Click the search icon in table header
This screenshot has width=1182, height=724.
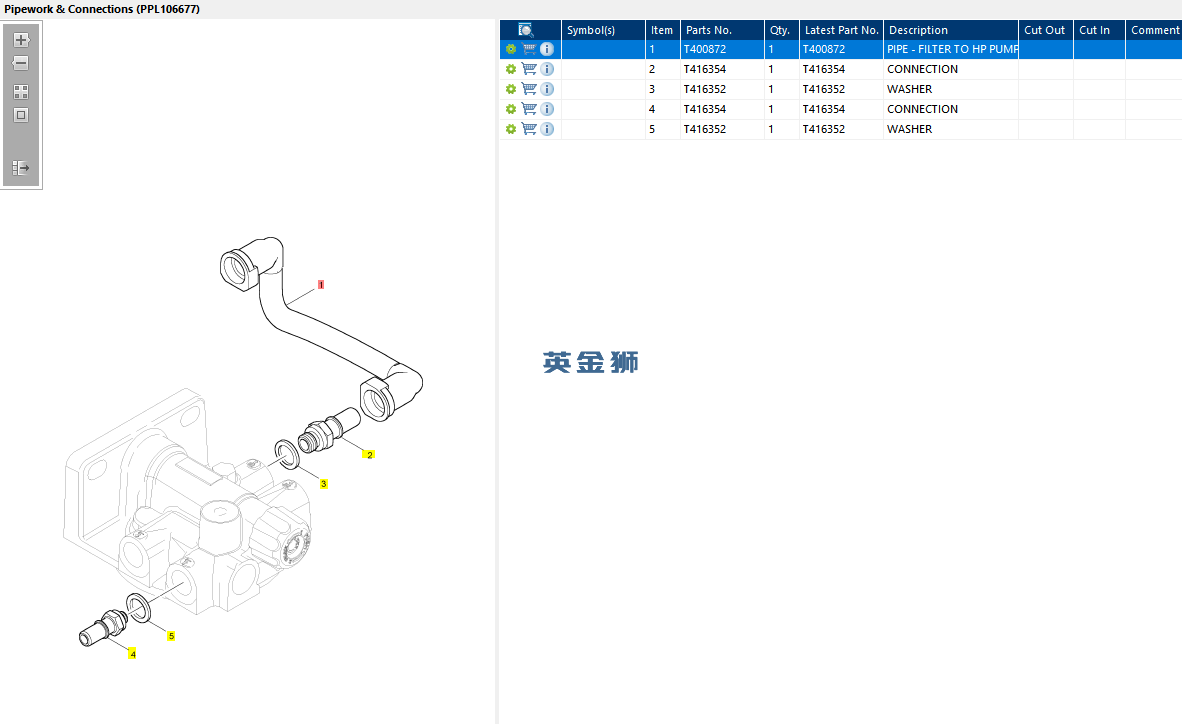tap(526, 30)
